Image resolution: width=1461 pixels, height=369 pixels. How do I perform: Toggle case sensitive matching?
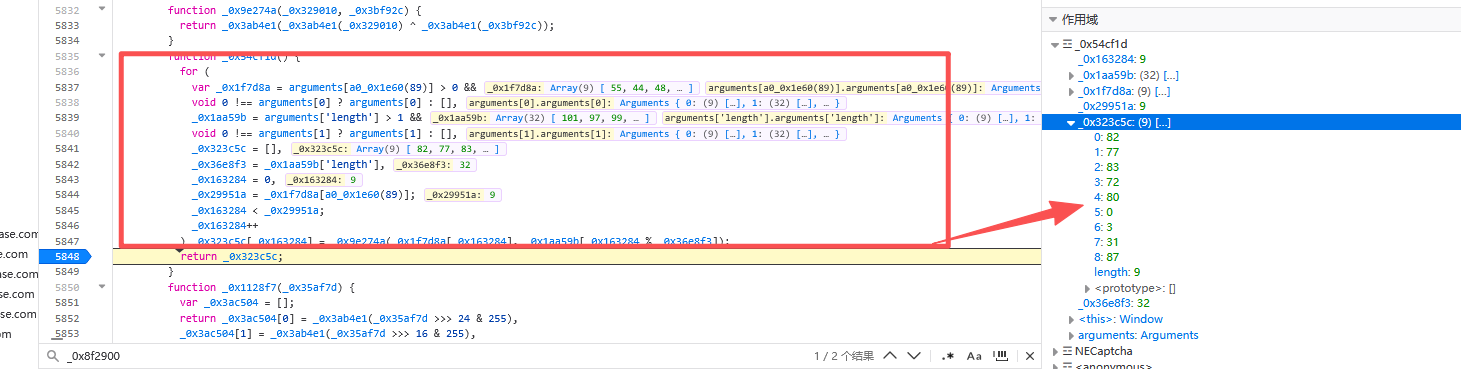pyautogui.click(x=974, y=355)
